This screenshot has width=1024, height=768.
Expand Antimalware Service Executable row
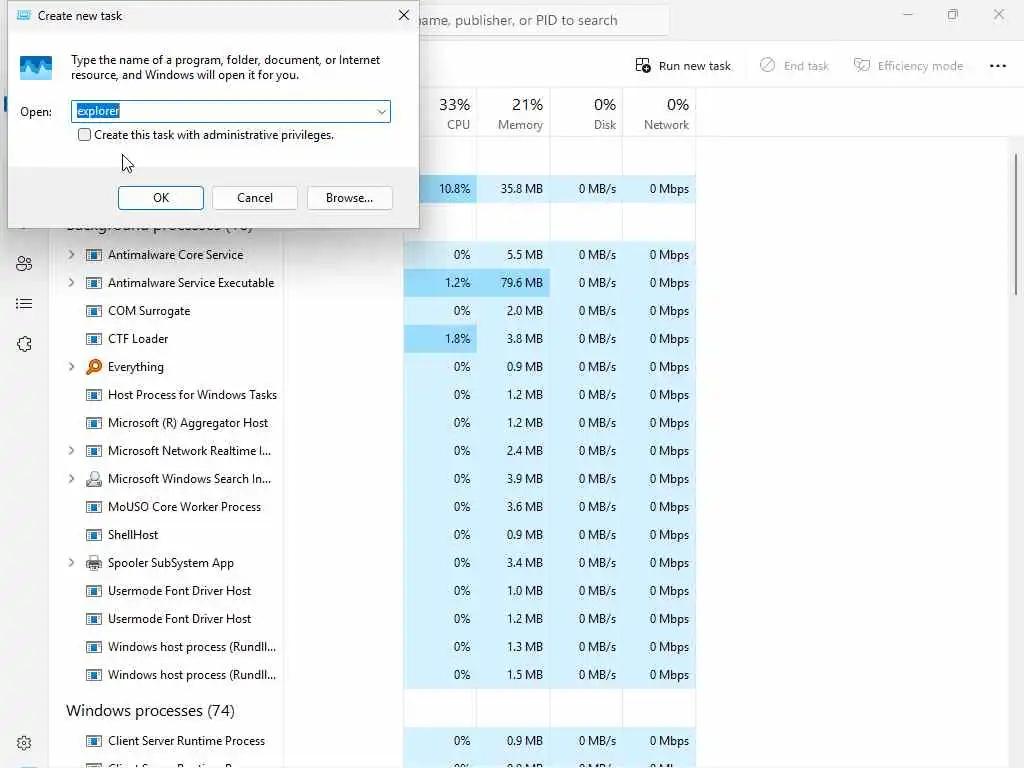(x=71, y=283)
